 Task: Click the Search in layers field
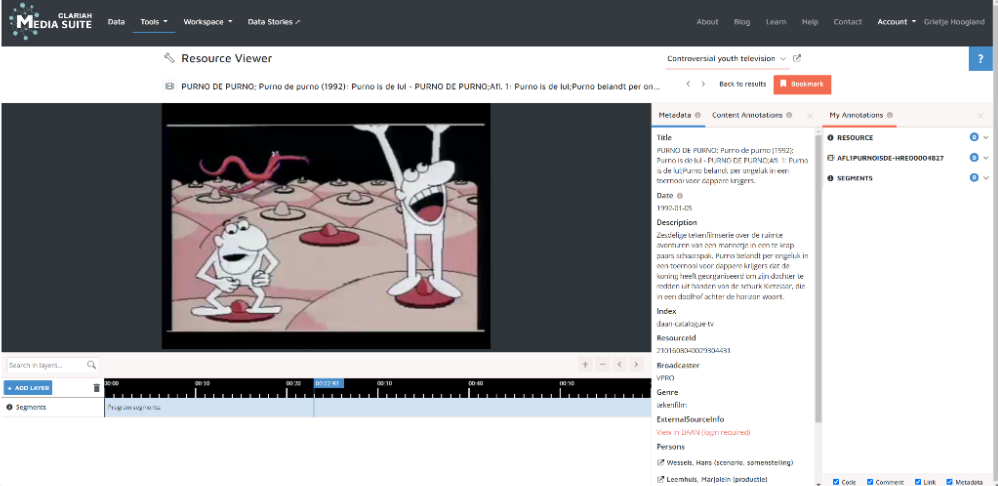click(46, 365)
